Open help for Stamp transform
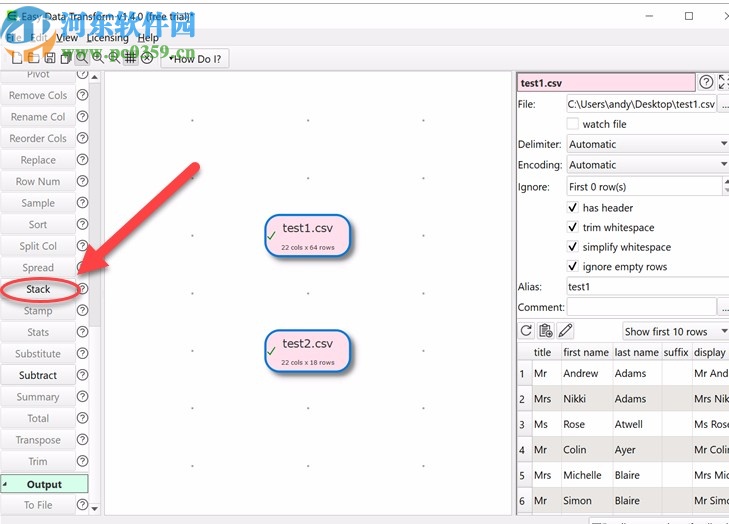Viewport: 729px width, 524px height. pos(82,310)
